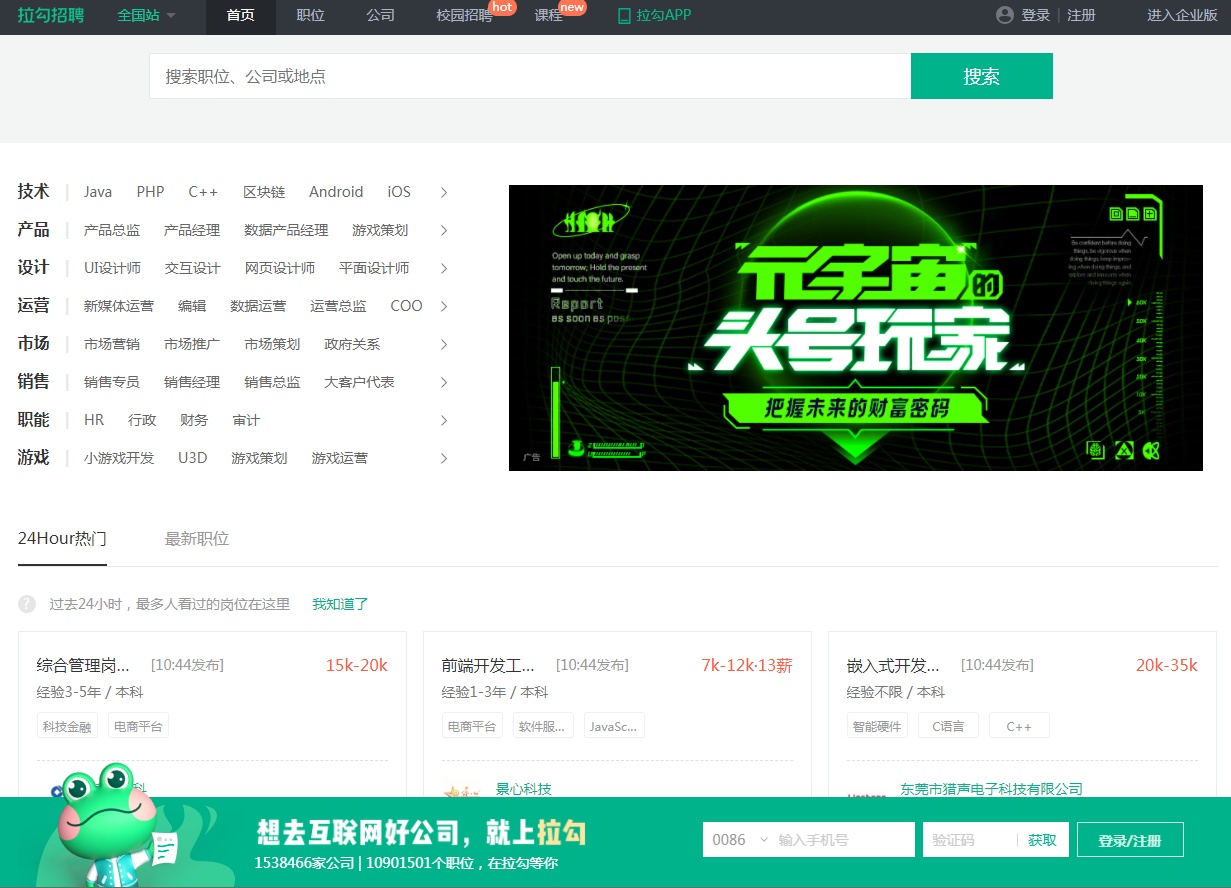Dismiss the tip via 我知道了 link
1231x888 pixels.
click(340, 604)
